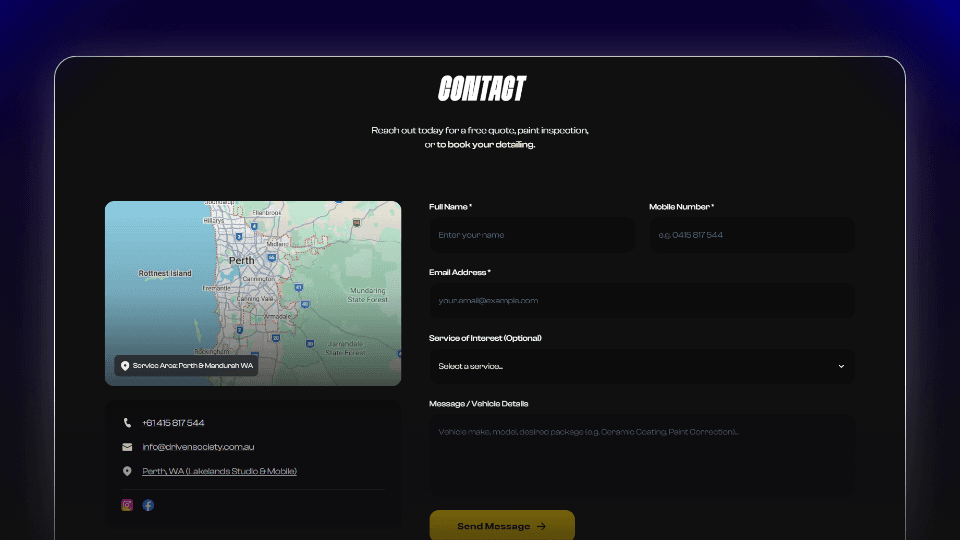Screen dimensions: 960x540
Task: Click the CONTACT heading
Action: click(482, 89)
